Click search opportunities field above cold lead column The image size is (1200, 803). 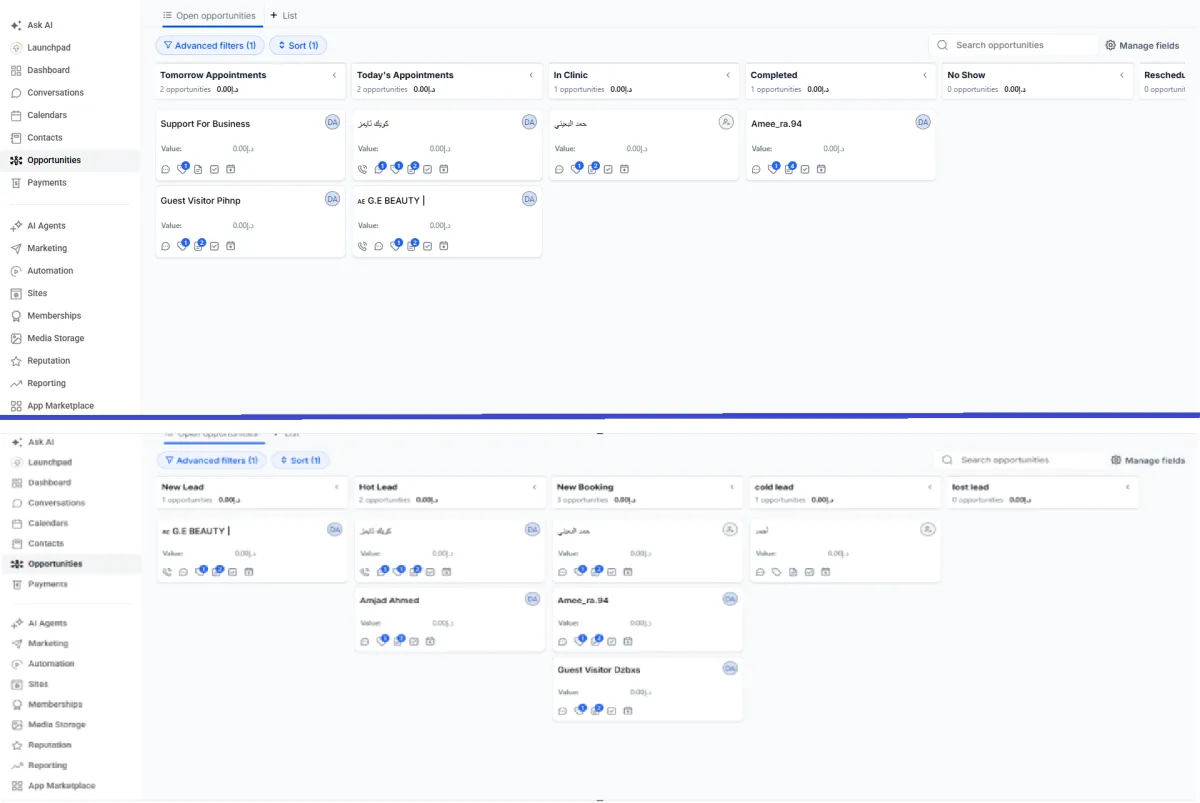1018,460
